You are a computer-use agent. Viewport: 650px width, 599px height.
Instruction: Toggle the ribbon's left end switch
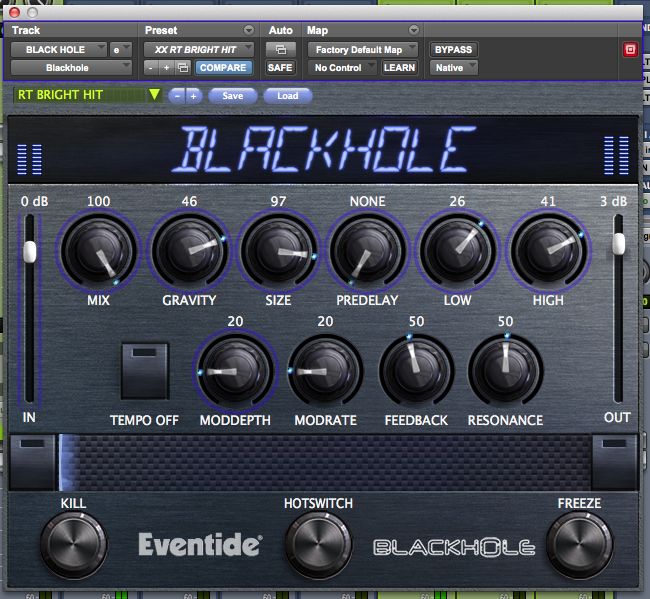point(32,462)
